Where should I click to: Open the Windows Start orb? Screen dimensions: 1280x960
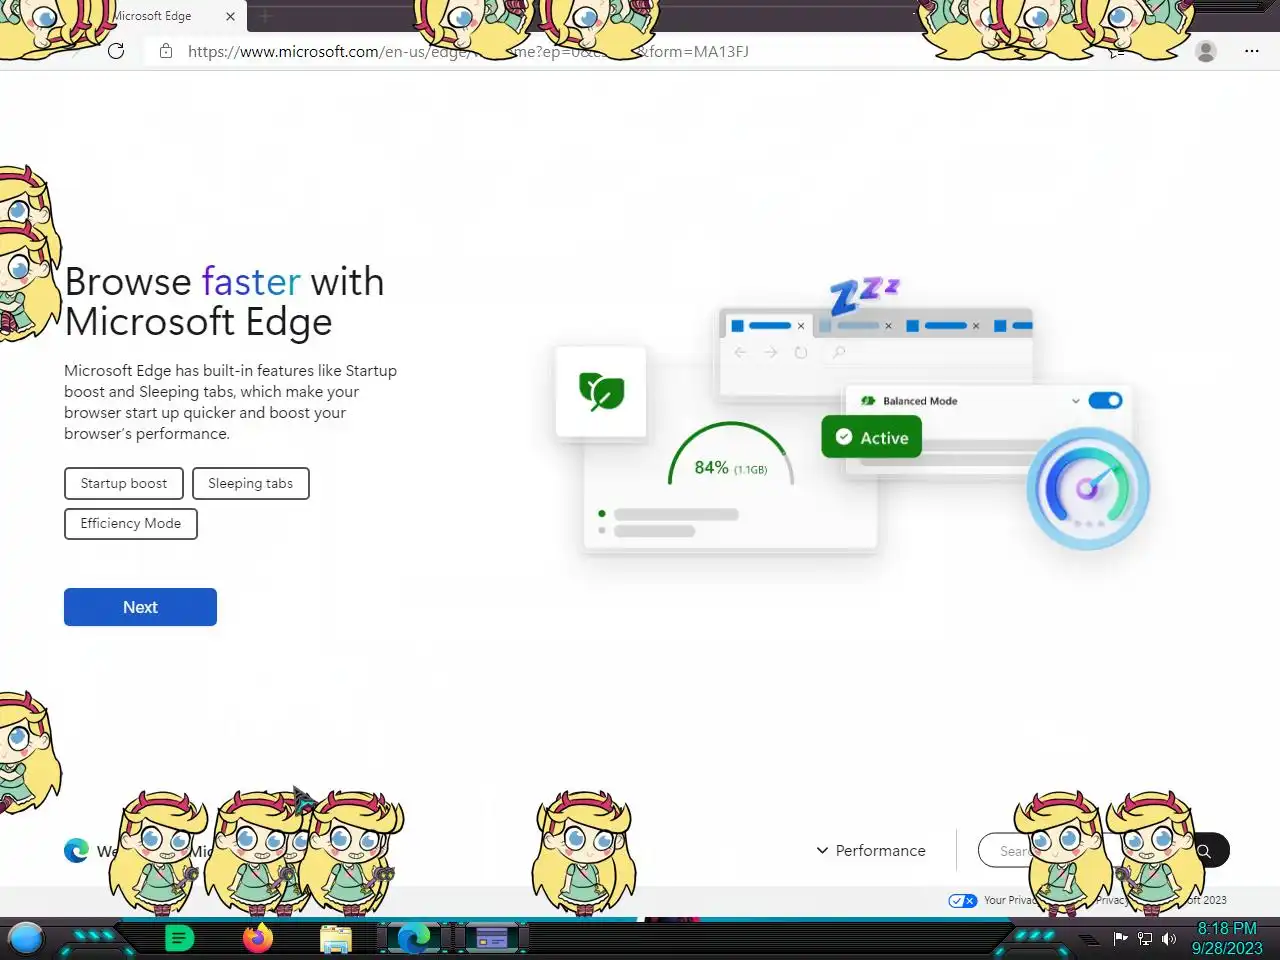coord(26,938)
